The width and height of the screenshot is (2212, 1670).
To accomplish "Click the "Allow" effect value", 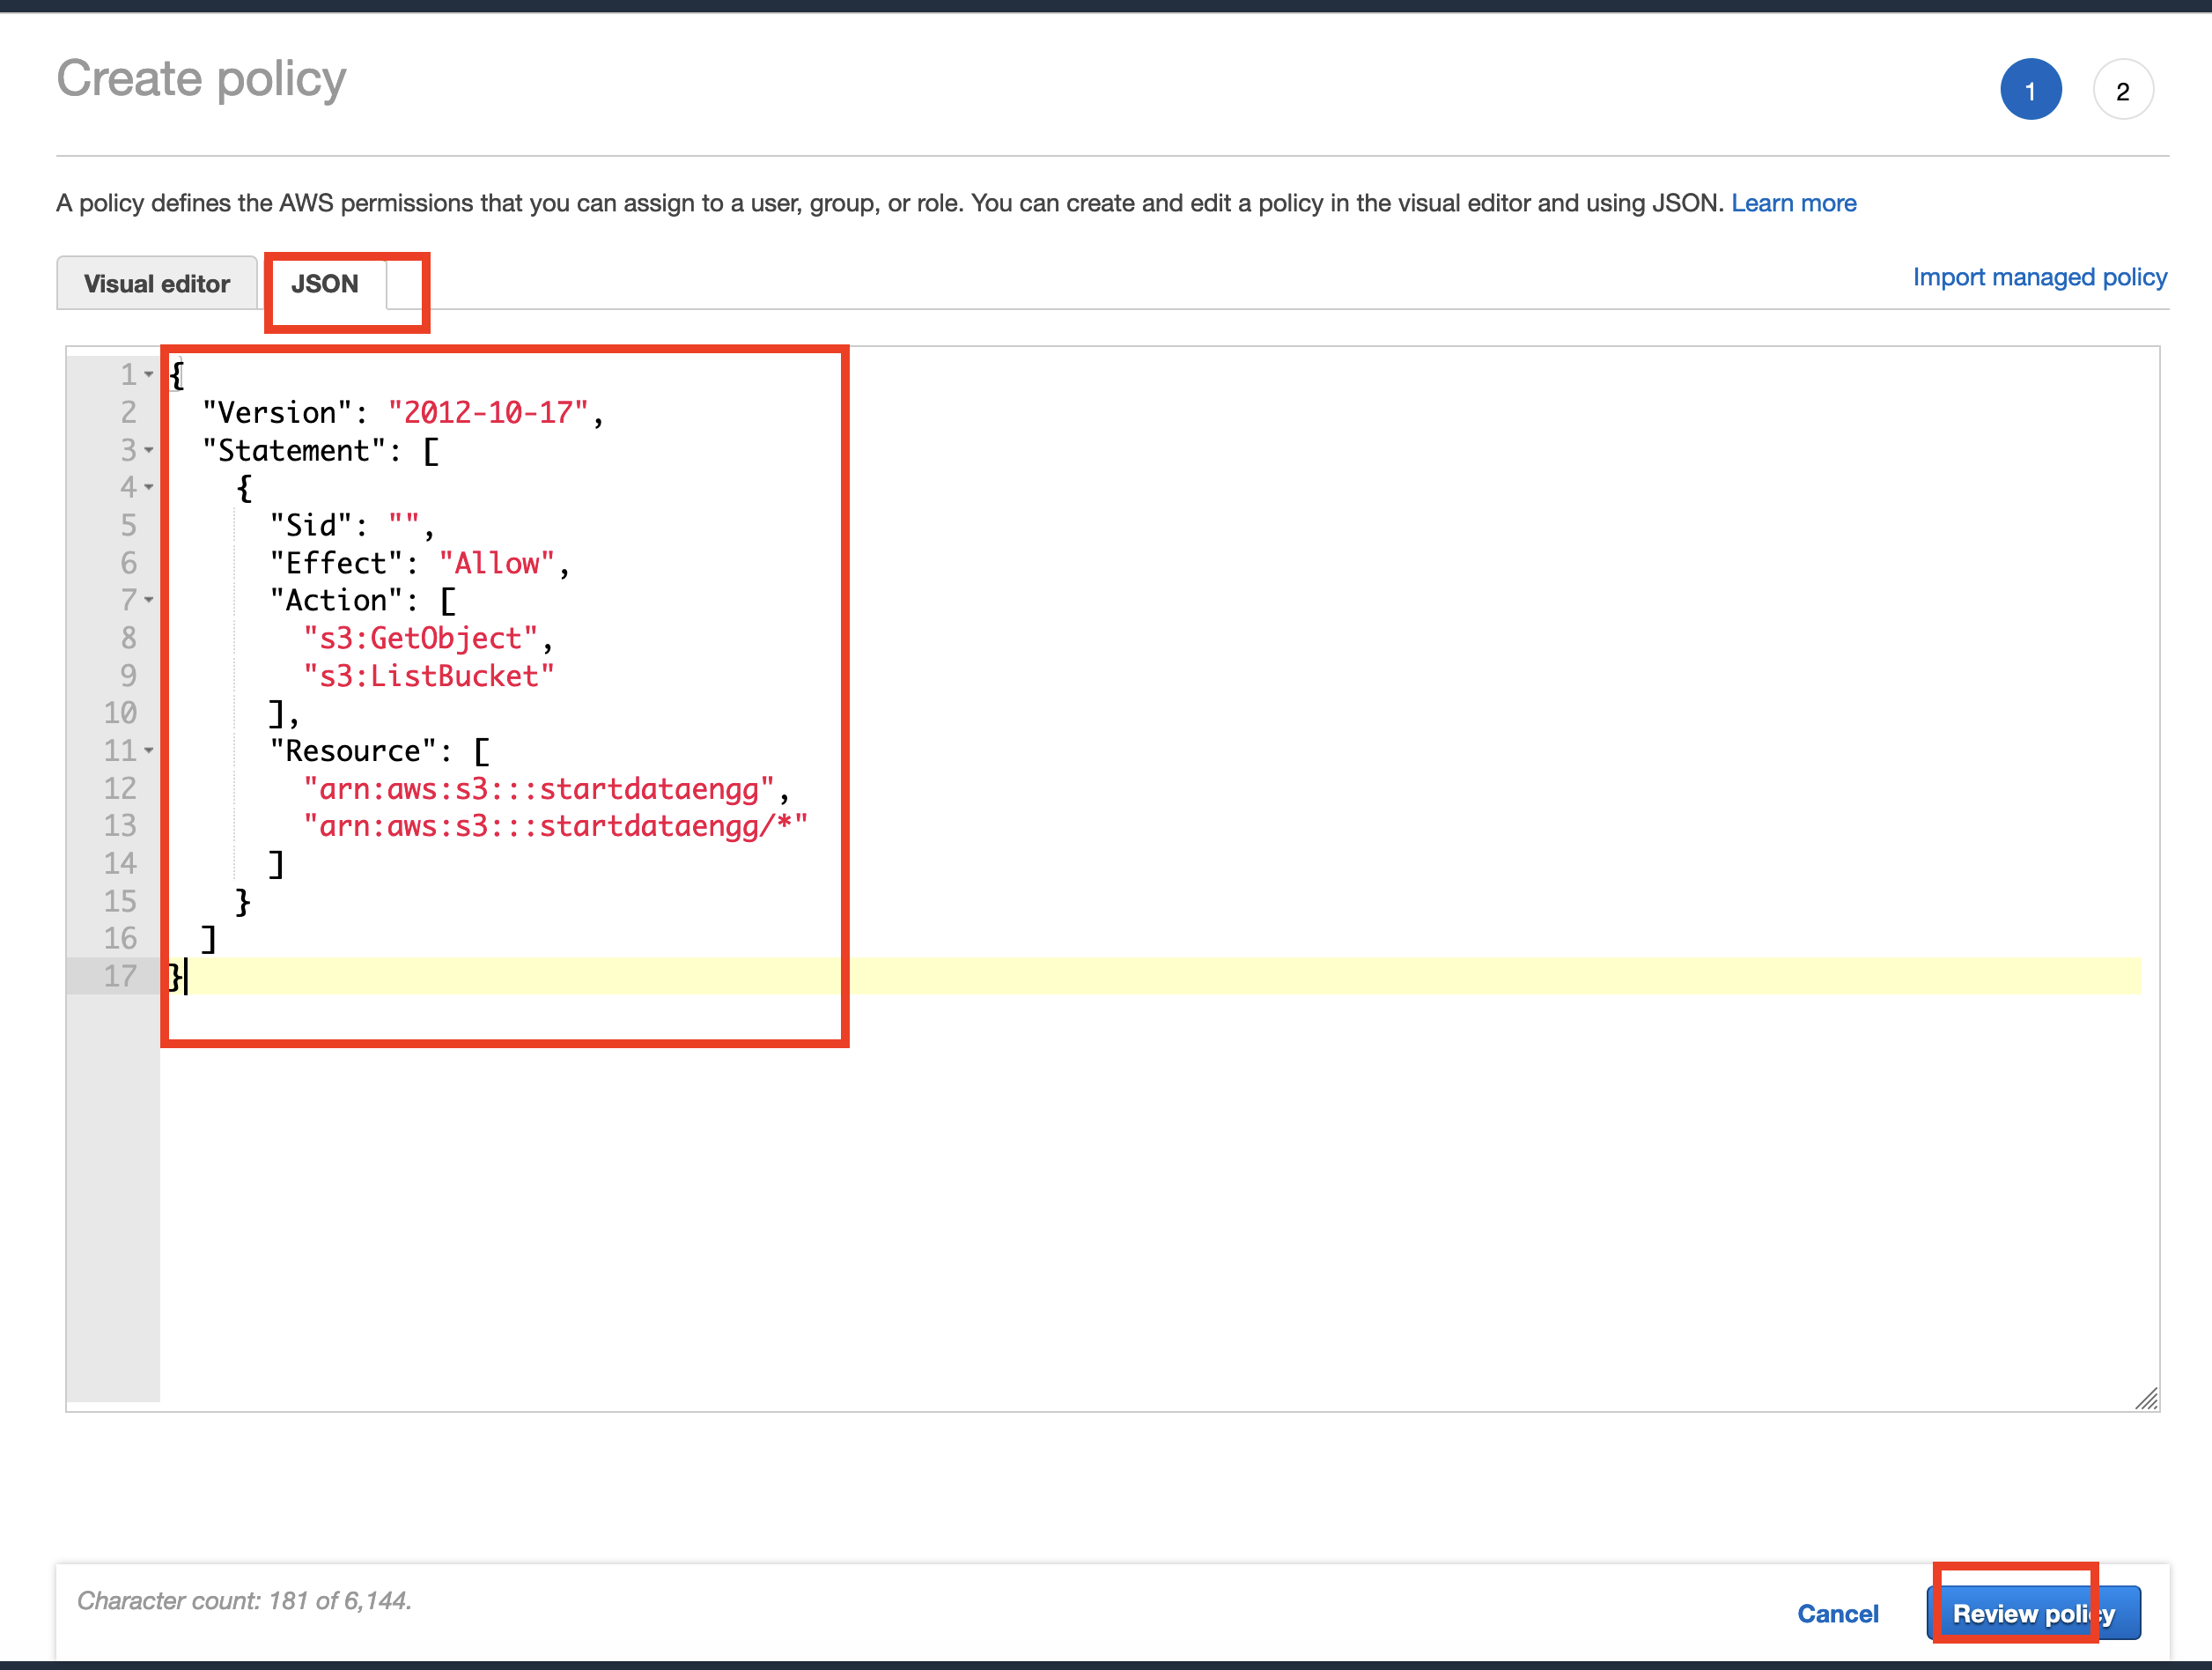I will 497,564.
